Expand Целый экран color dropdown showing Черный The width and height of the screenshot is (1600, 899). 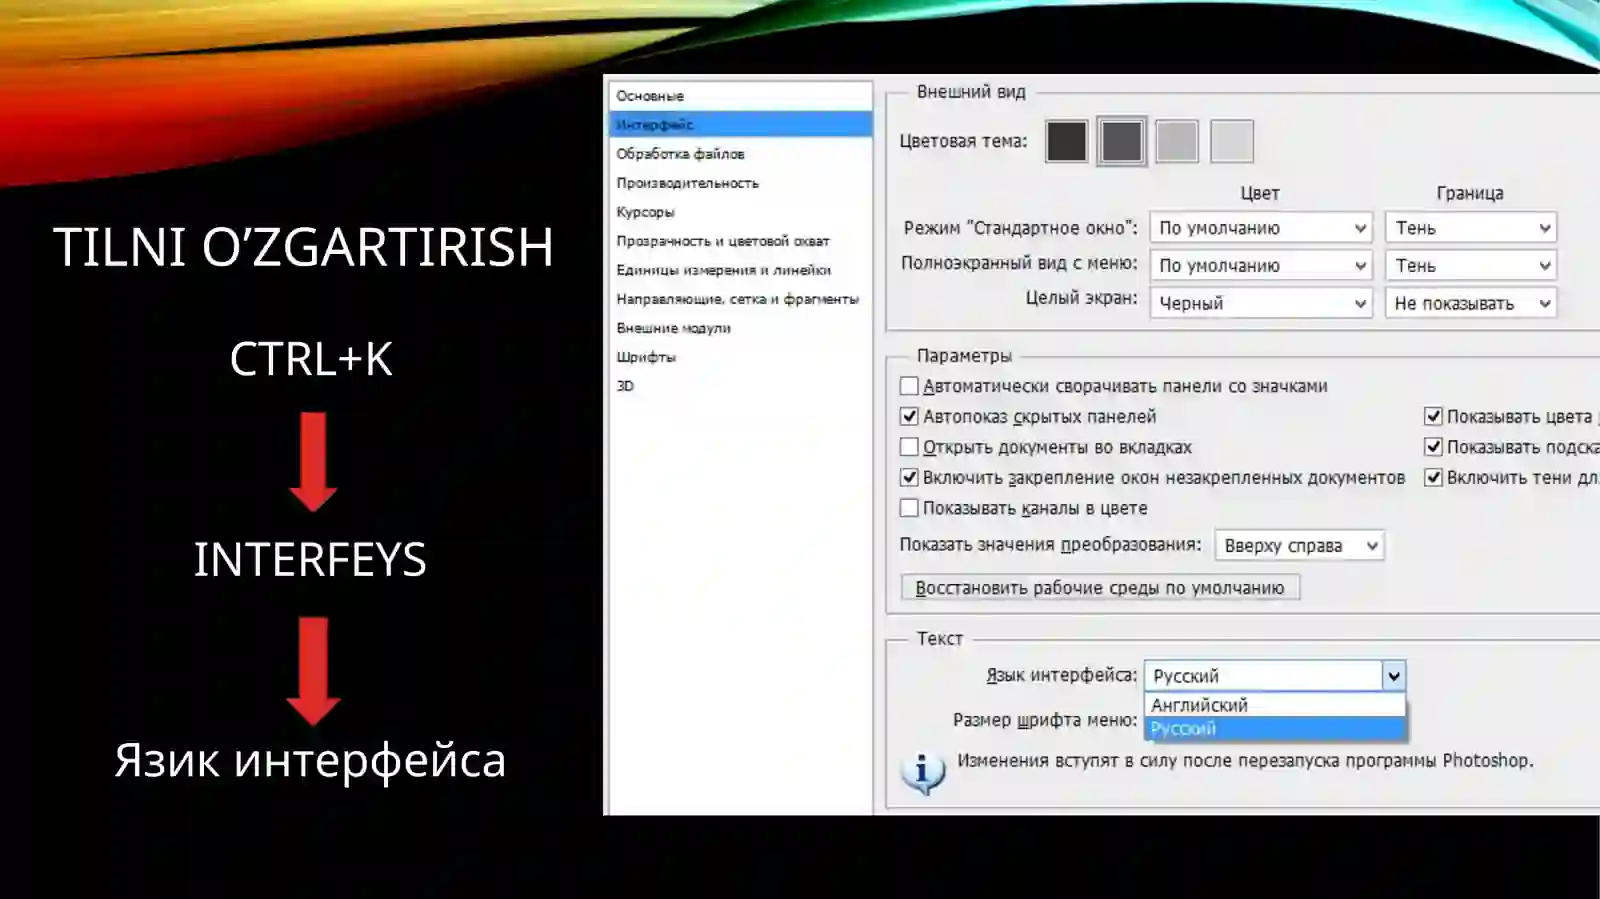1260,303
